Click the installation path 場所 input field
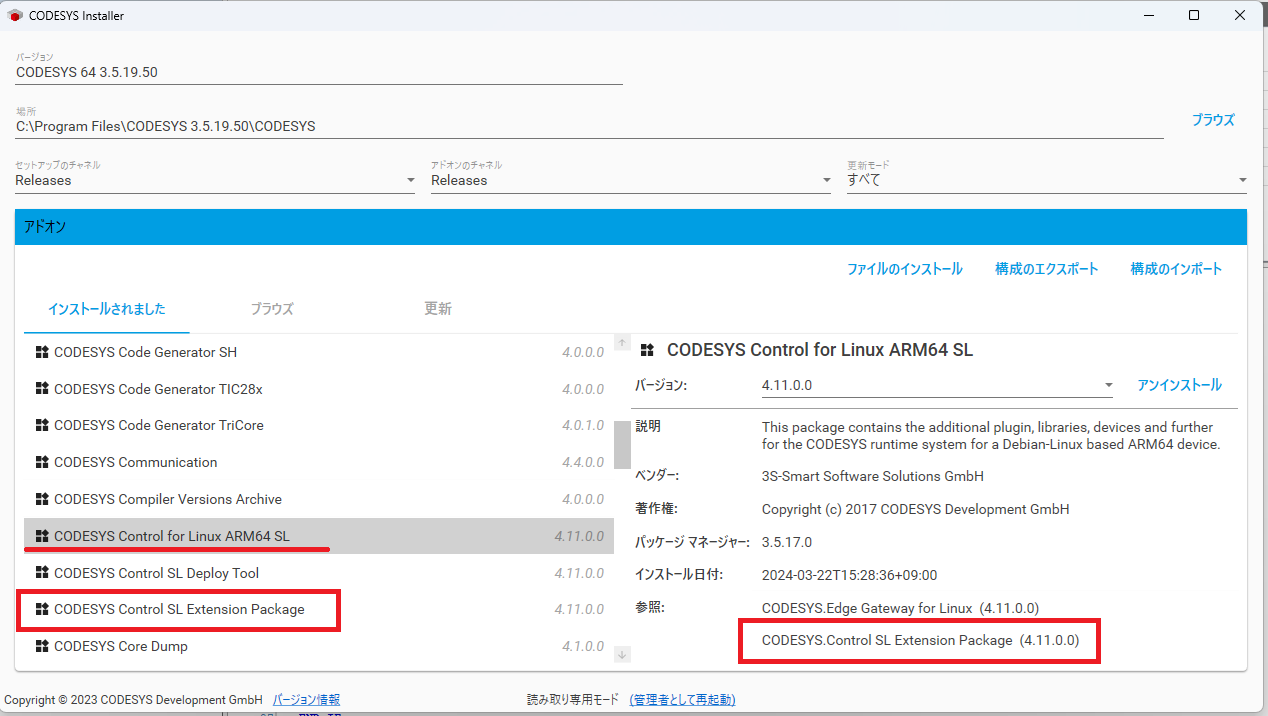The width and height of the screenshot is (1268, 716). click(400, 125)
